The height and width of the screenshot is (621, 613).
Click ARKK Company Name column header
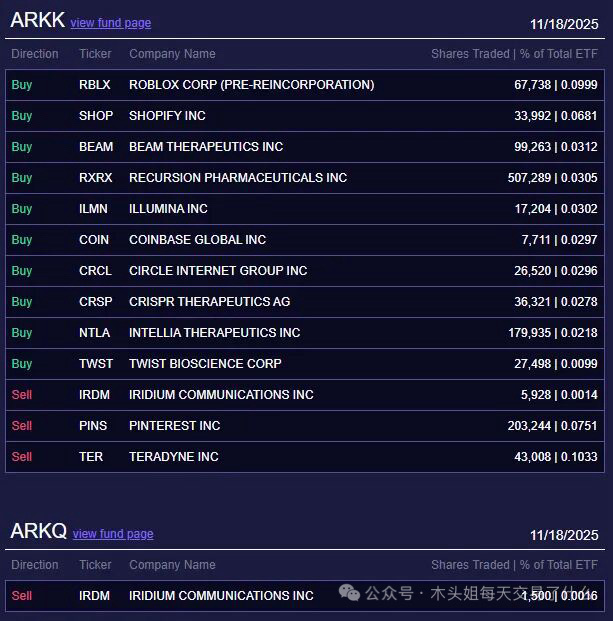pos(172,54)
